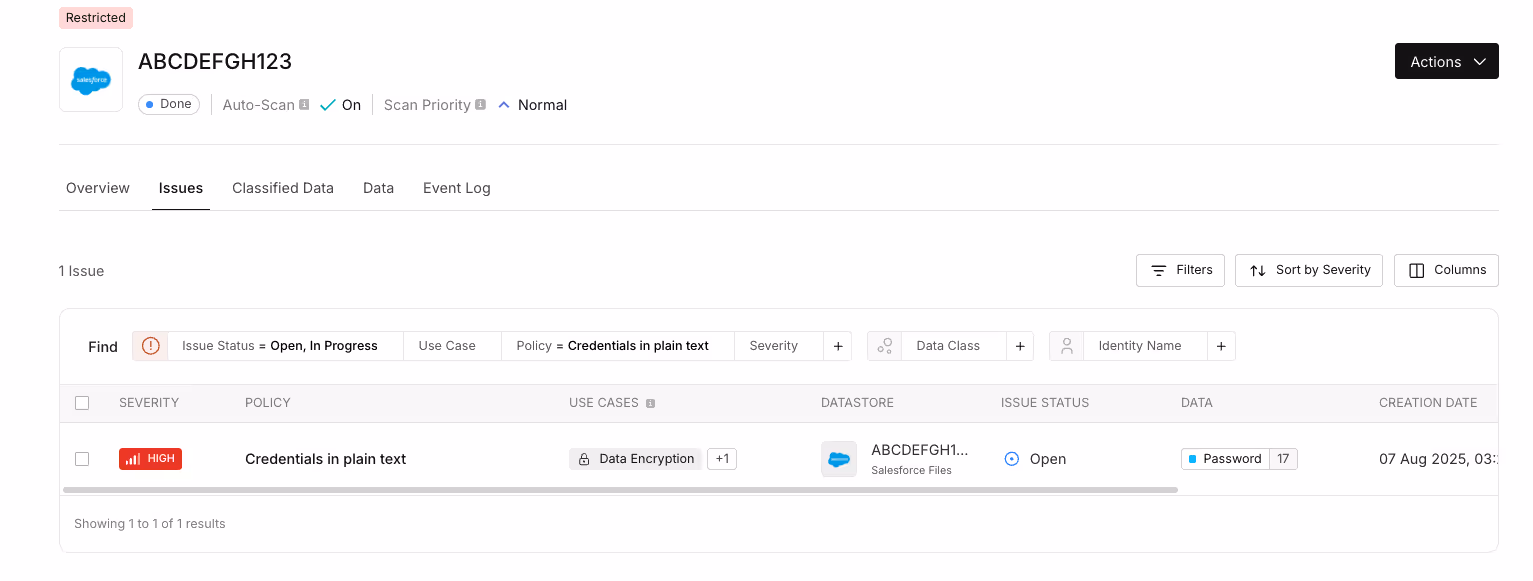Viewport: 1533px width, 581px height.
Task: Click the ABCDEFGH1... datastore name in row
Action: [920, 450]
